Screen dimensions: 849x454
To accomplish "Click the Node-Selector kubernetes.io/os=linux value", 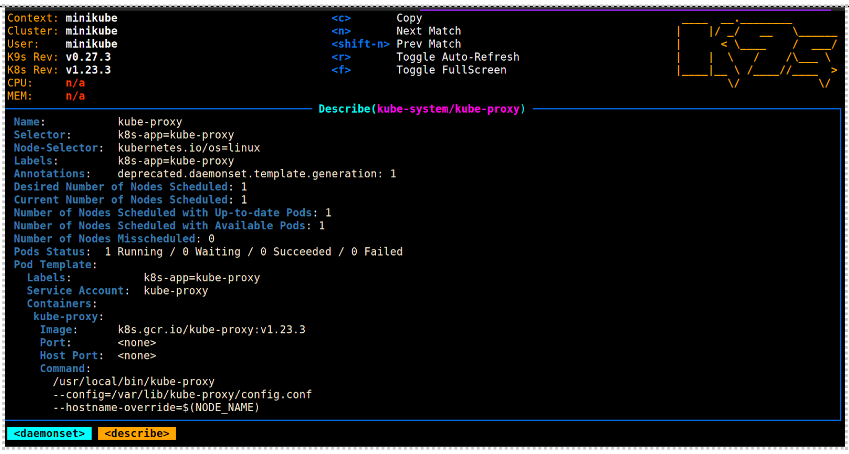I will coord(189,148).
